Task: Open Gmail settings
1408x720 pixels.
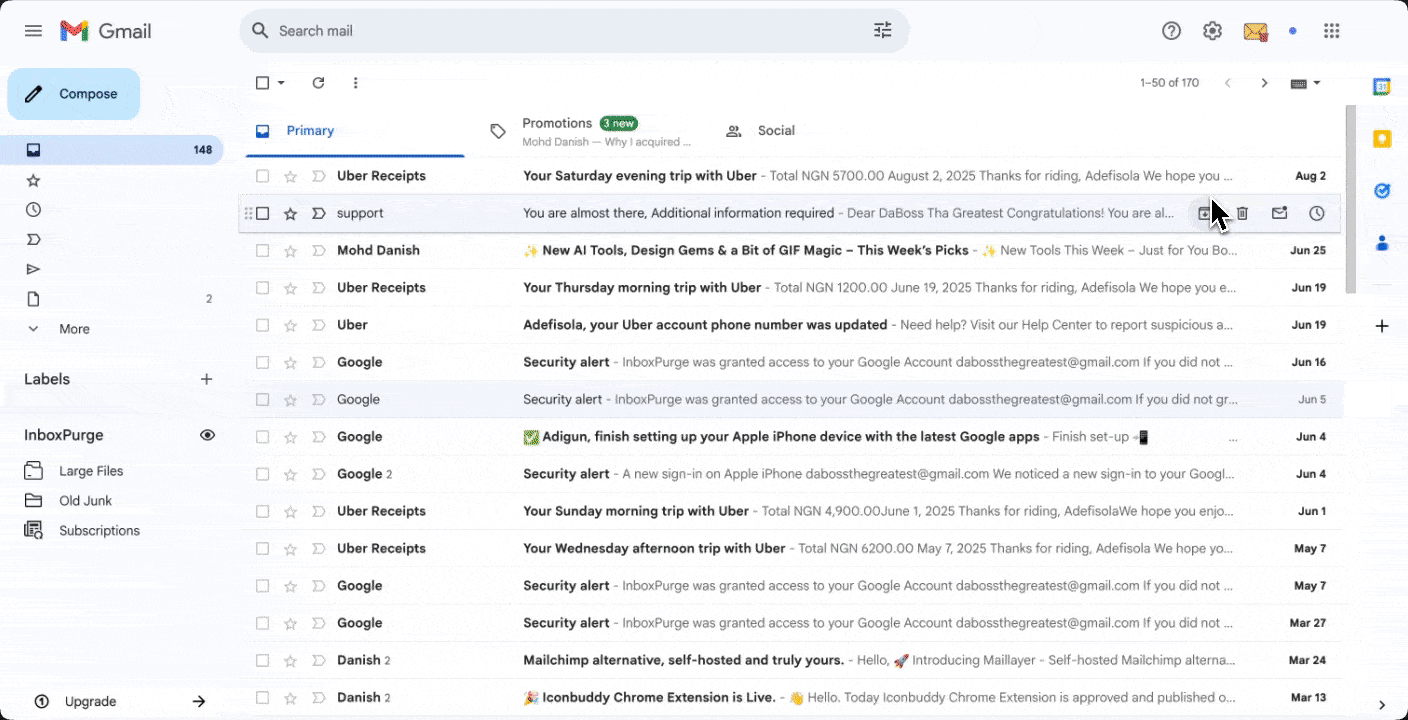Action: point(1212,31)
